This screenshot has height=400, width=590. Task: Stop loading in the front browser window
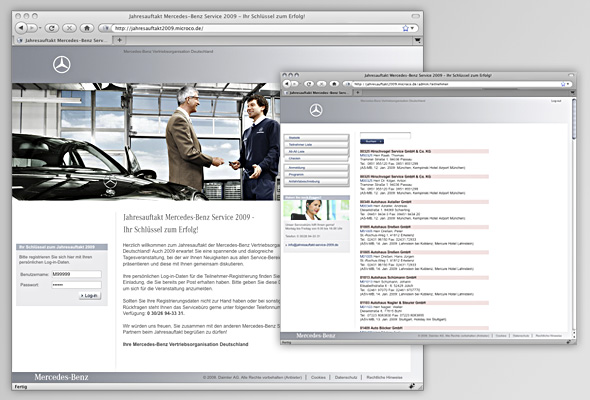321,84
